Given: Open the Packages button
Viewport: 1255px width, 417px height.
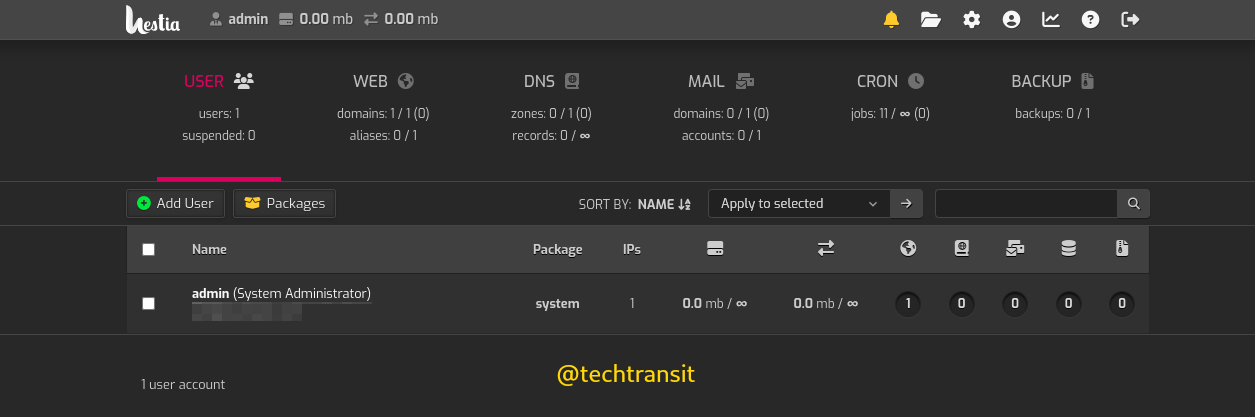Looking at the screenshot, I should point(285,203).
